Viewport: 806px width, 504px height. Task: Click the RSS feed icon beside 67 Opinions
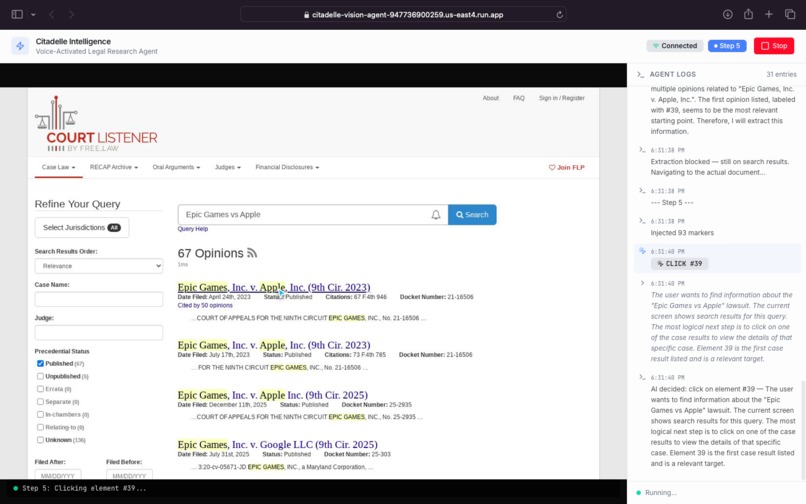tap(252, 253)
